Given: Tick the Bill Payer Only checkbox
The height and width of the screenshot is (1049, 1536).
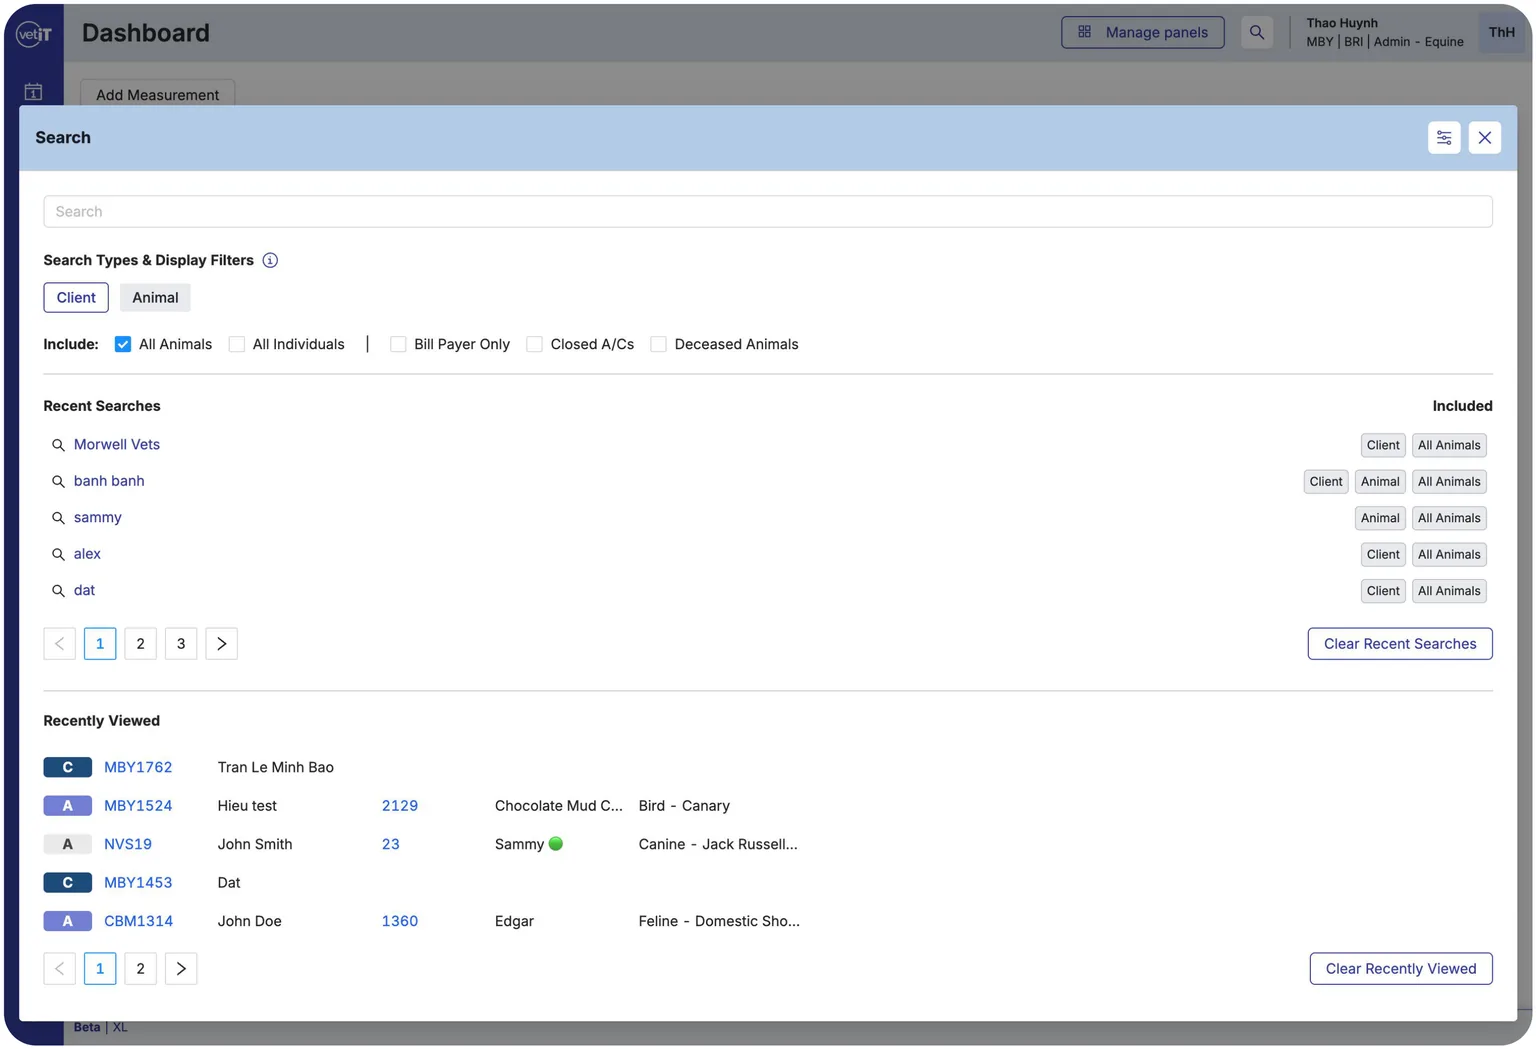Looking at the screenshot, I should [x=398, y=344].
